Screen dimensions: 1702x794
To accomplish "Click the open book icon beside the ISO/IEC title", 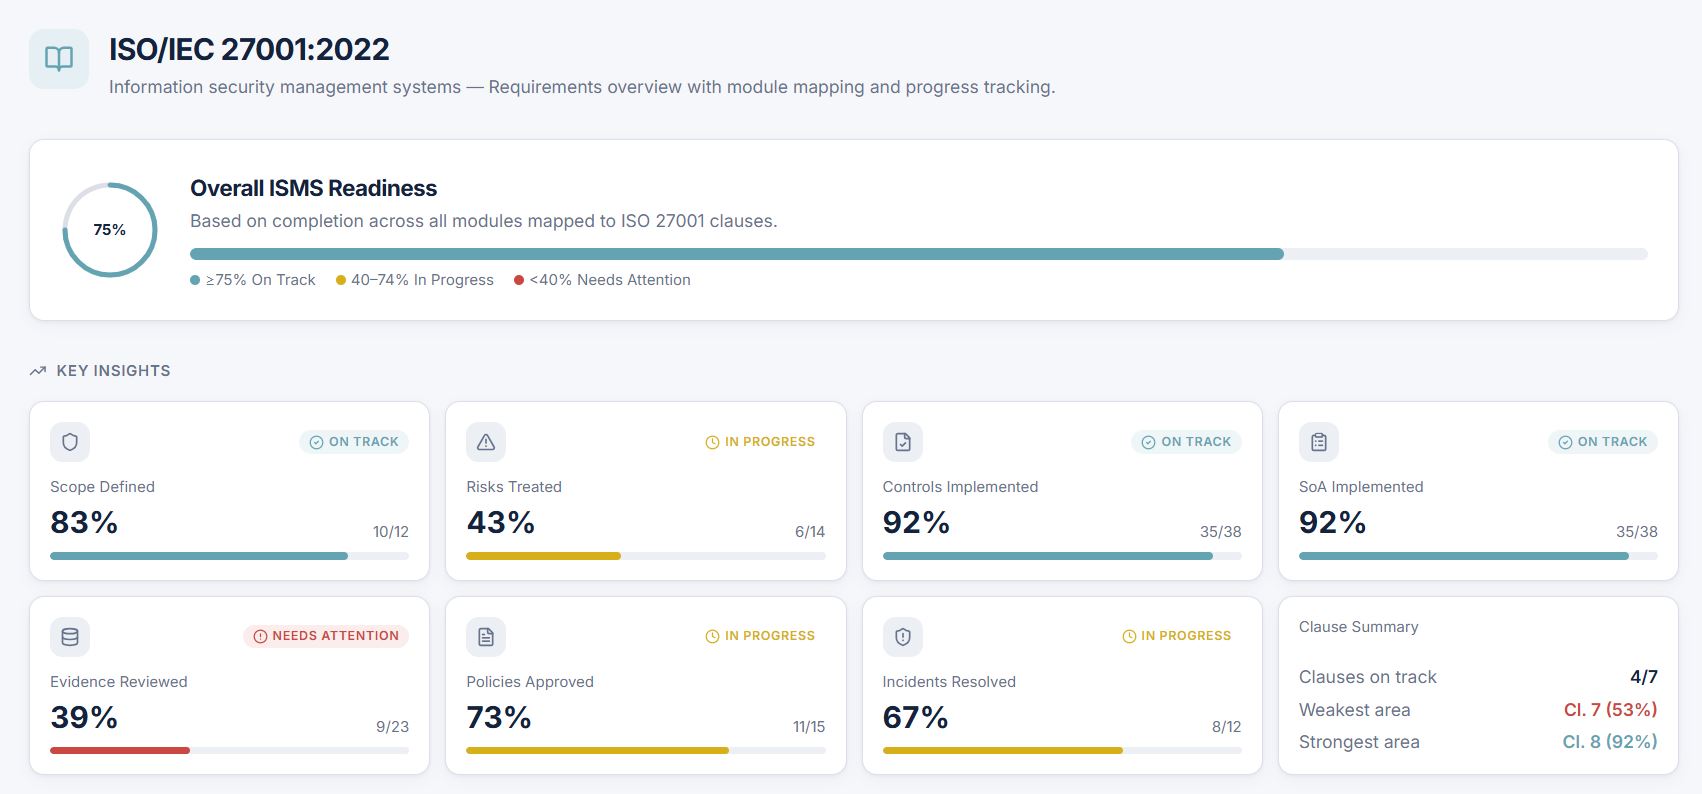I will pyautogui.click(x=59, y=59).
